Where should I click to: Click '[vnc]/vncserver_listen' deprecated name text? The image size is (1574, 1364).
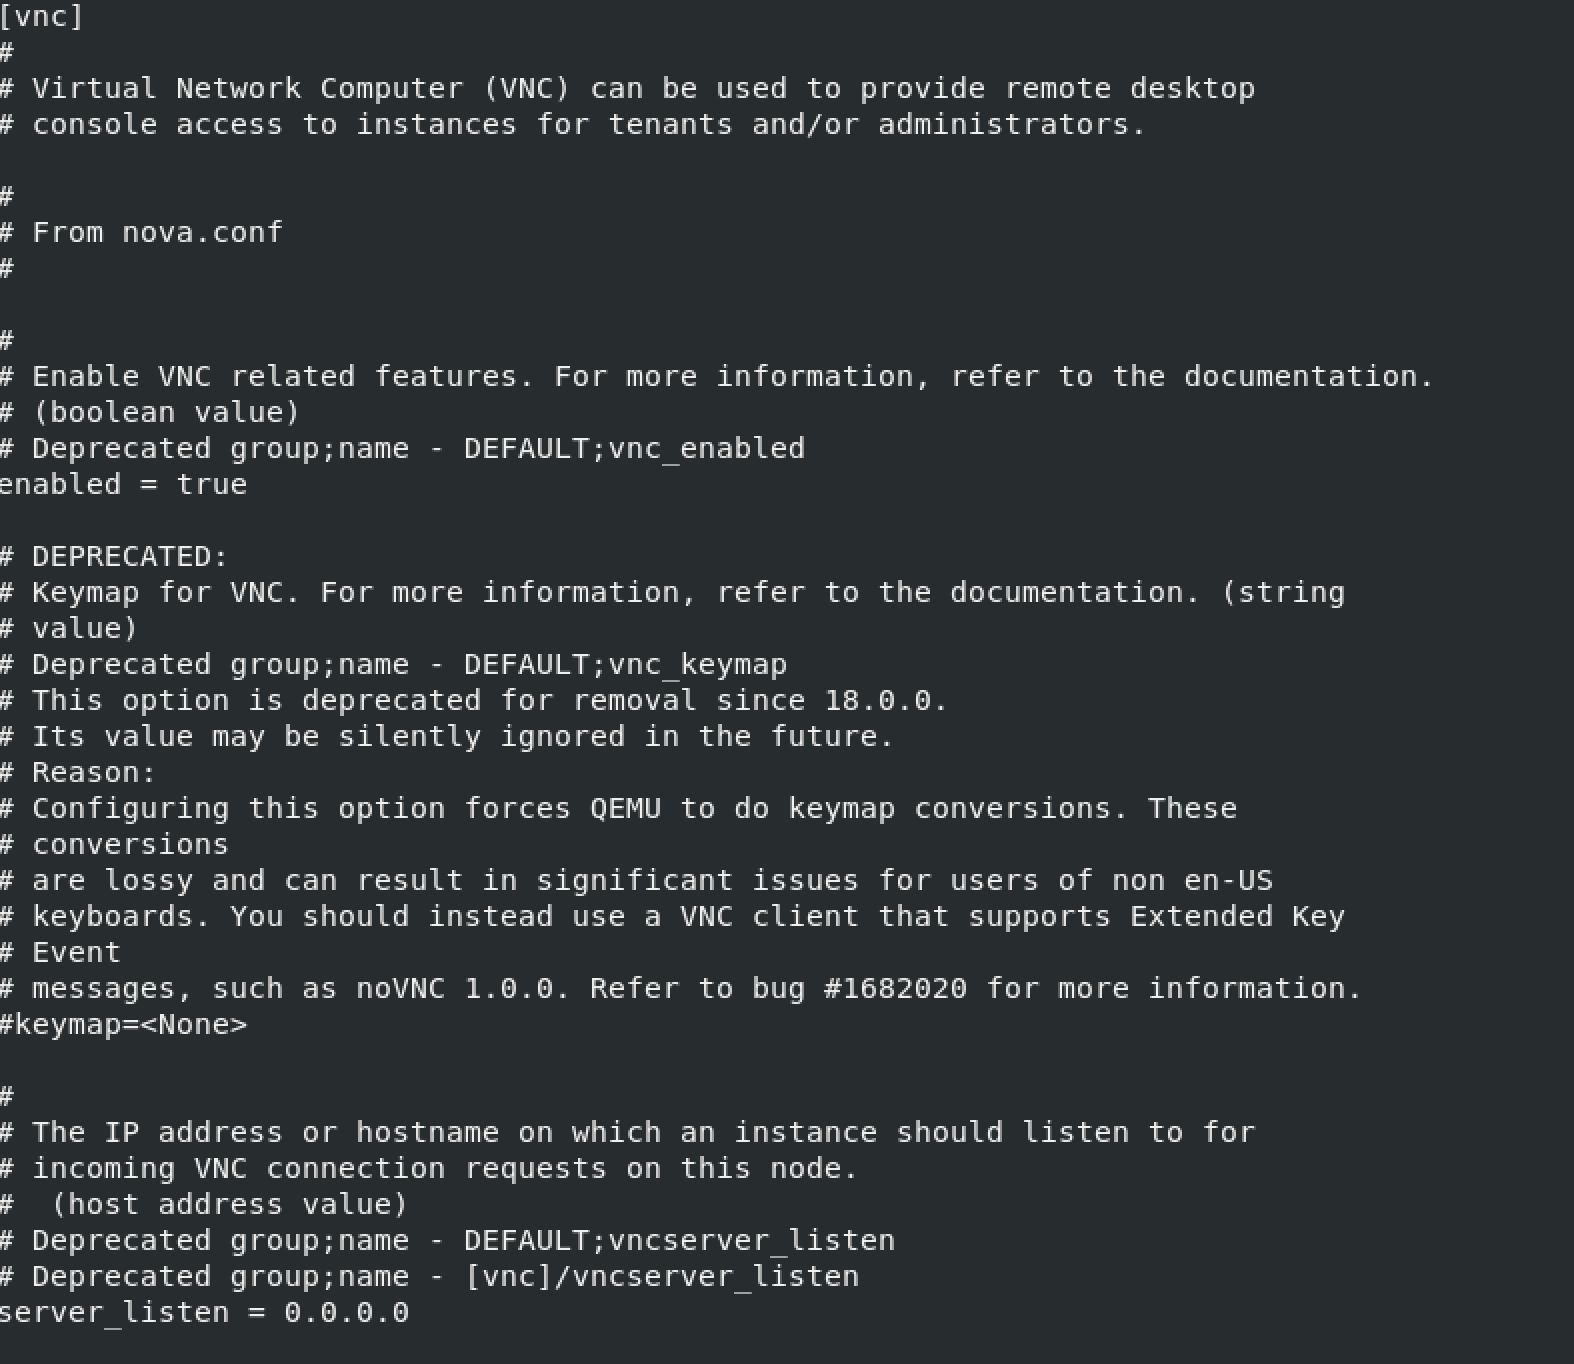(x=662, y=1277)
